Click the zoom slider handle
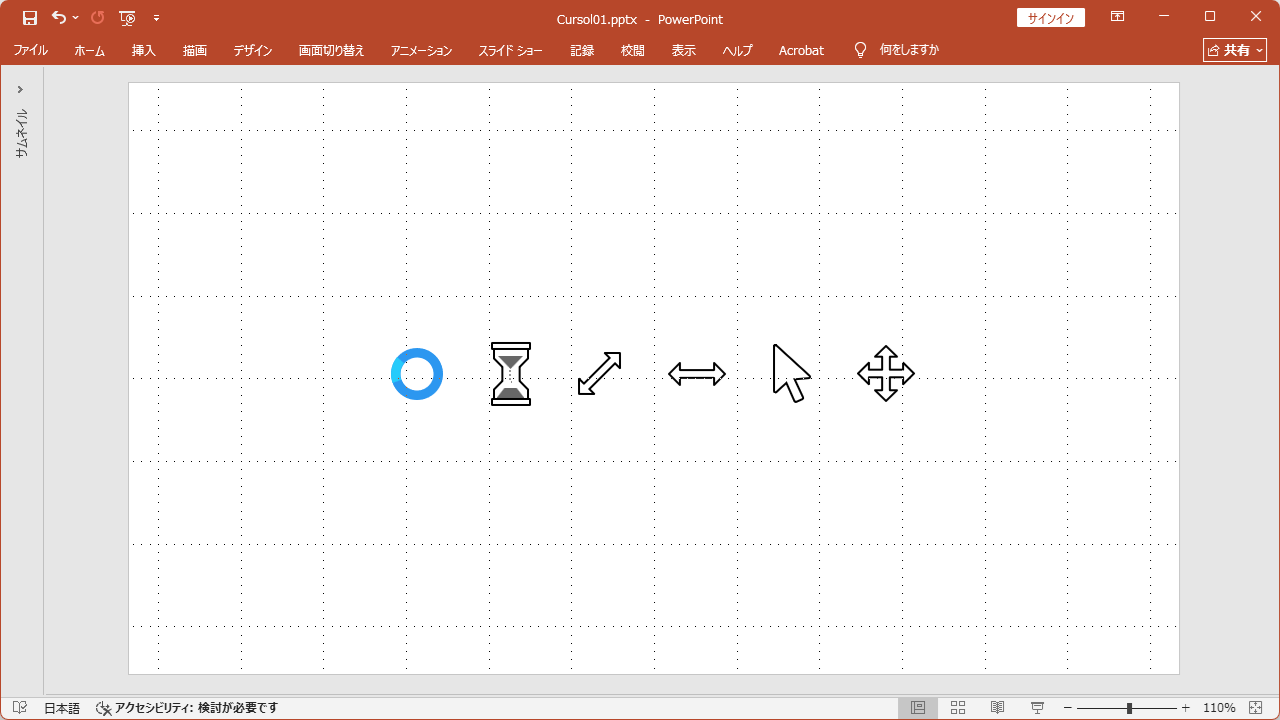This screenshot has width=1280, height=720. click(1129, 708)
